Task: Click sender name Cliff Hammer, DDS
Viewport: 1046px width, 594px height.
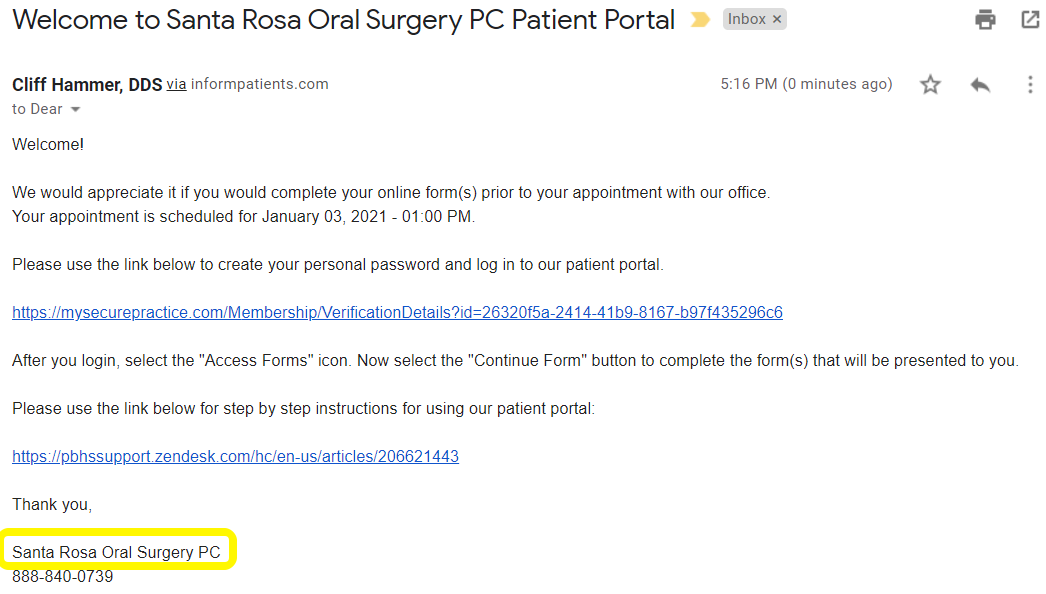Action: 87,85
